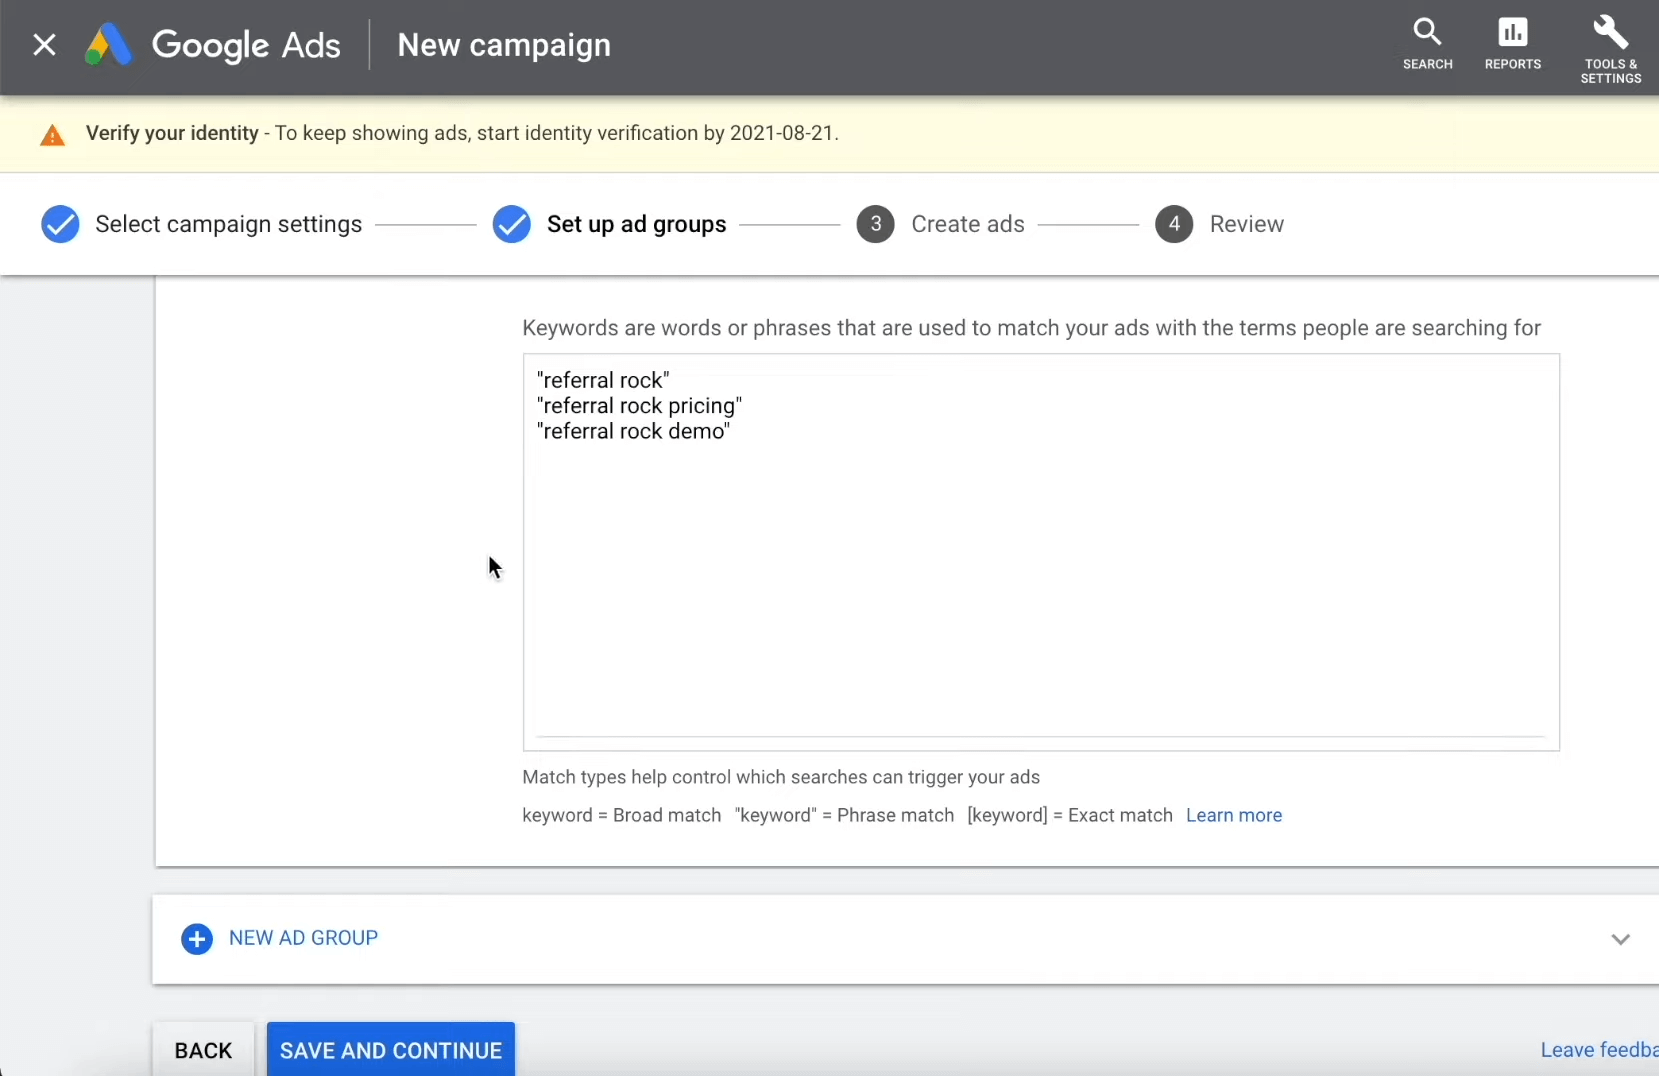Viewport: 1659px width, 1076px height.
Task: Click the "keyword = Broad match" hint text
Action: 621,815
